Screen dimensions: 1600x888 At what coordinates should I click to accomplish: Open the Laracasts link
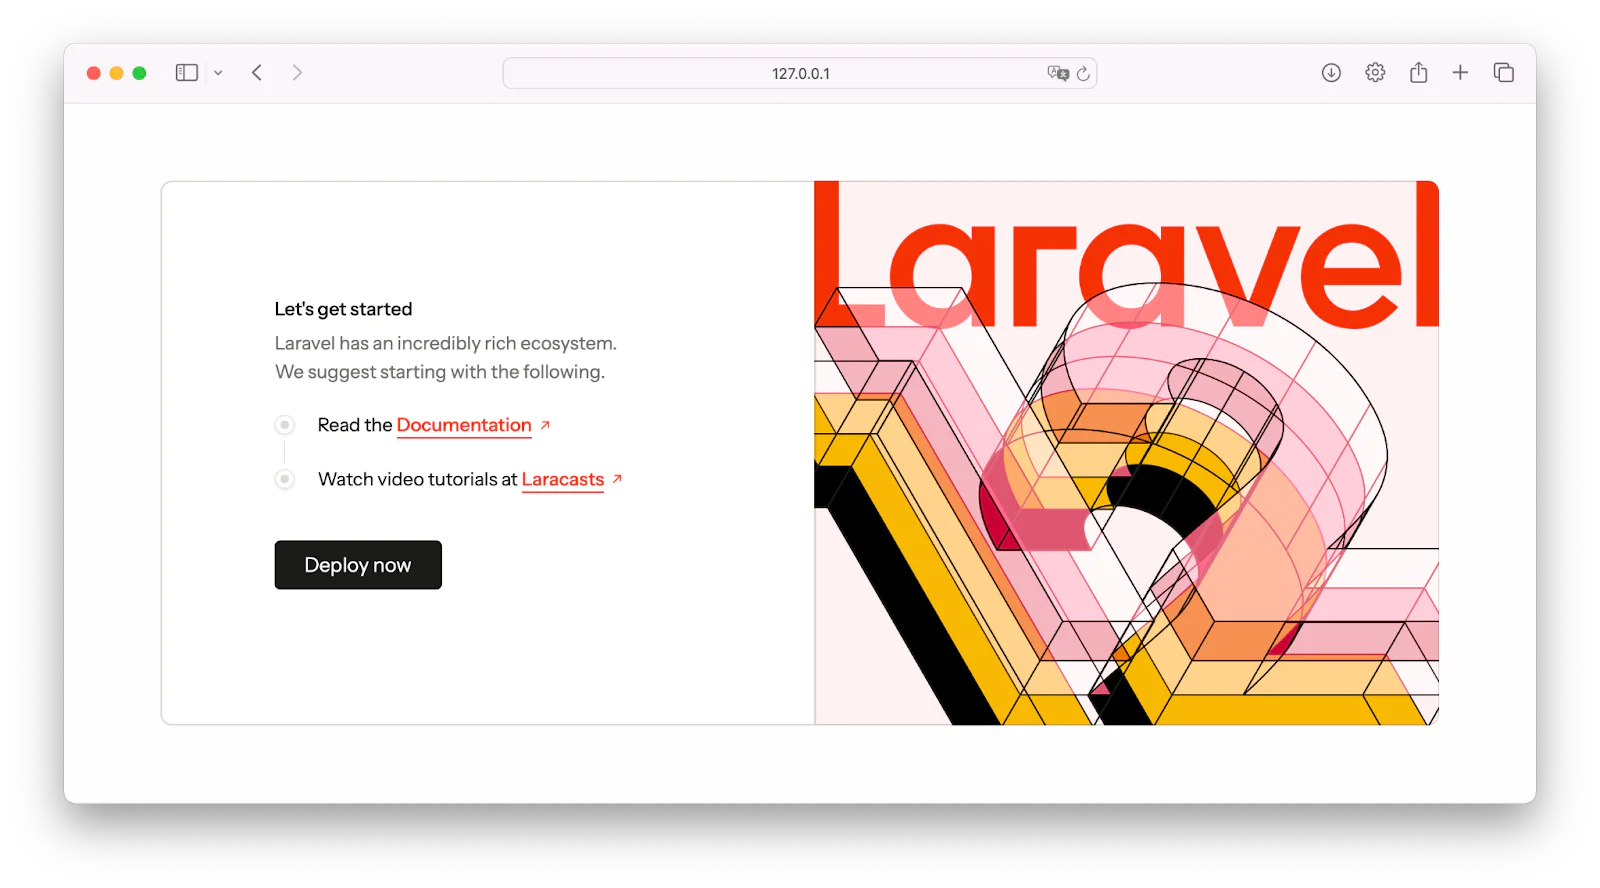pos(562,479)
